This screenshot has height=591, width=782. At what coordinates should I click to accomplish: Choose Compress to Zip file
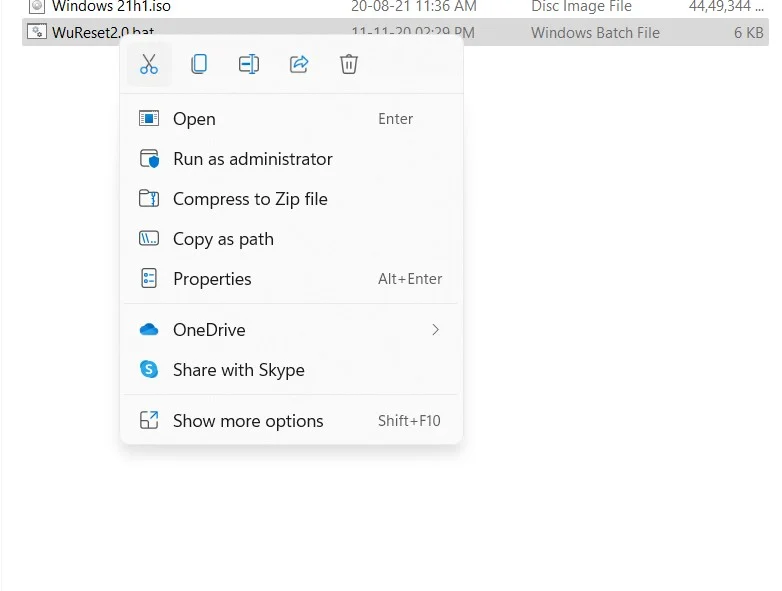[291, 199]
